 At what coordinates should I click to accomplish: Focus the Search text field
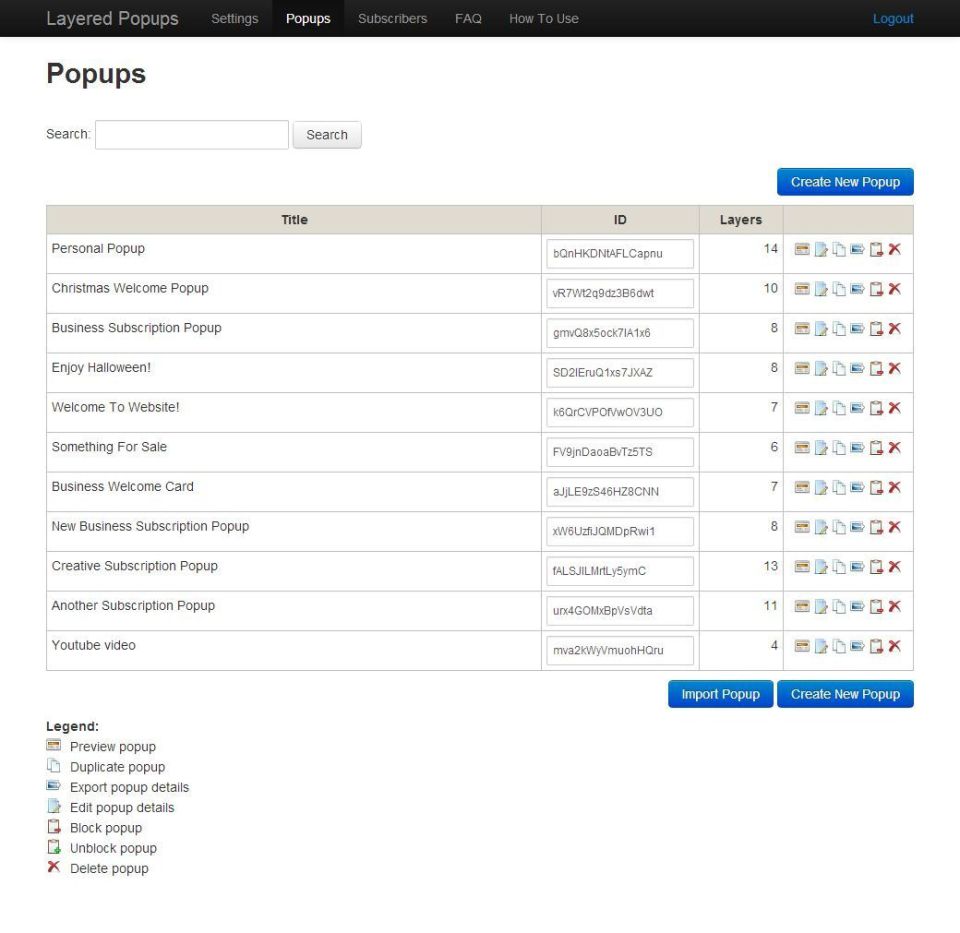(x=192, y=135)
